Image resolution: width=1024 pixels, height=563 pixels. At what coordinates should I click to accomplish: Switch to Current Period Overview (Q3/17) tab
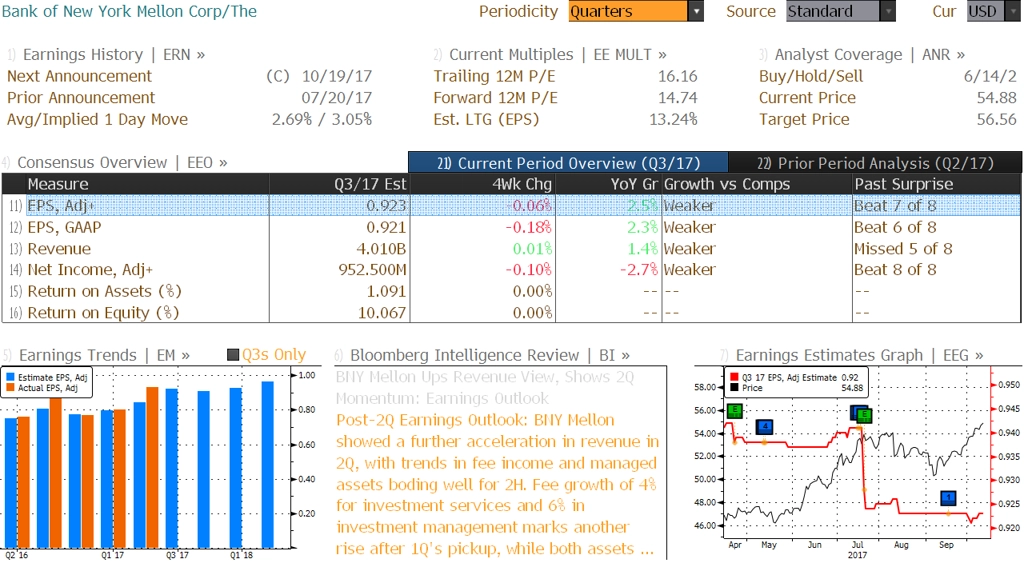coord(568,163)
